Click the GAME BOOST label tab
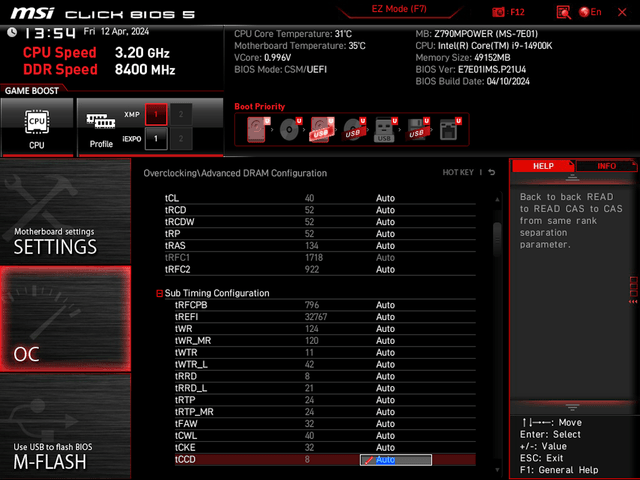Screen dimensions: 640x480 (31, 91)
